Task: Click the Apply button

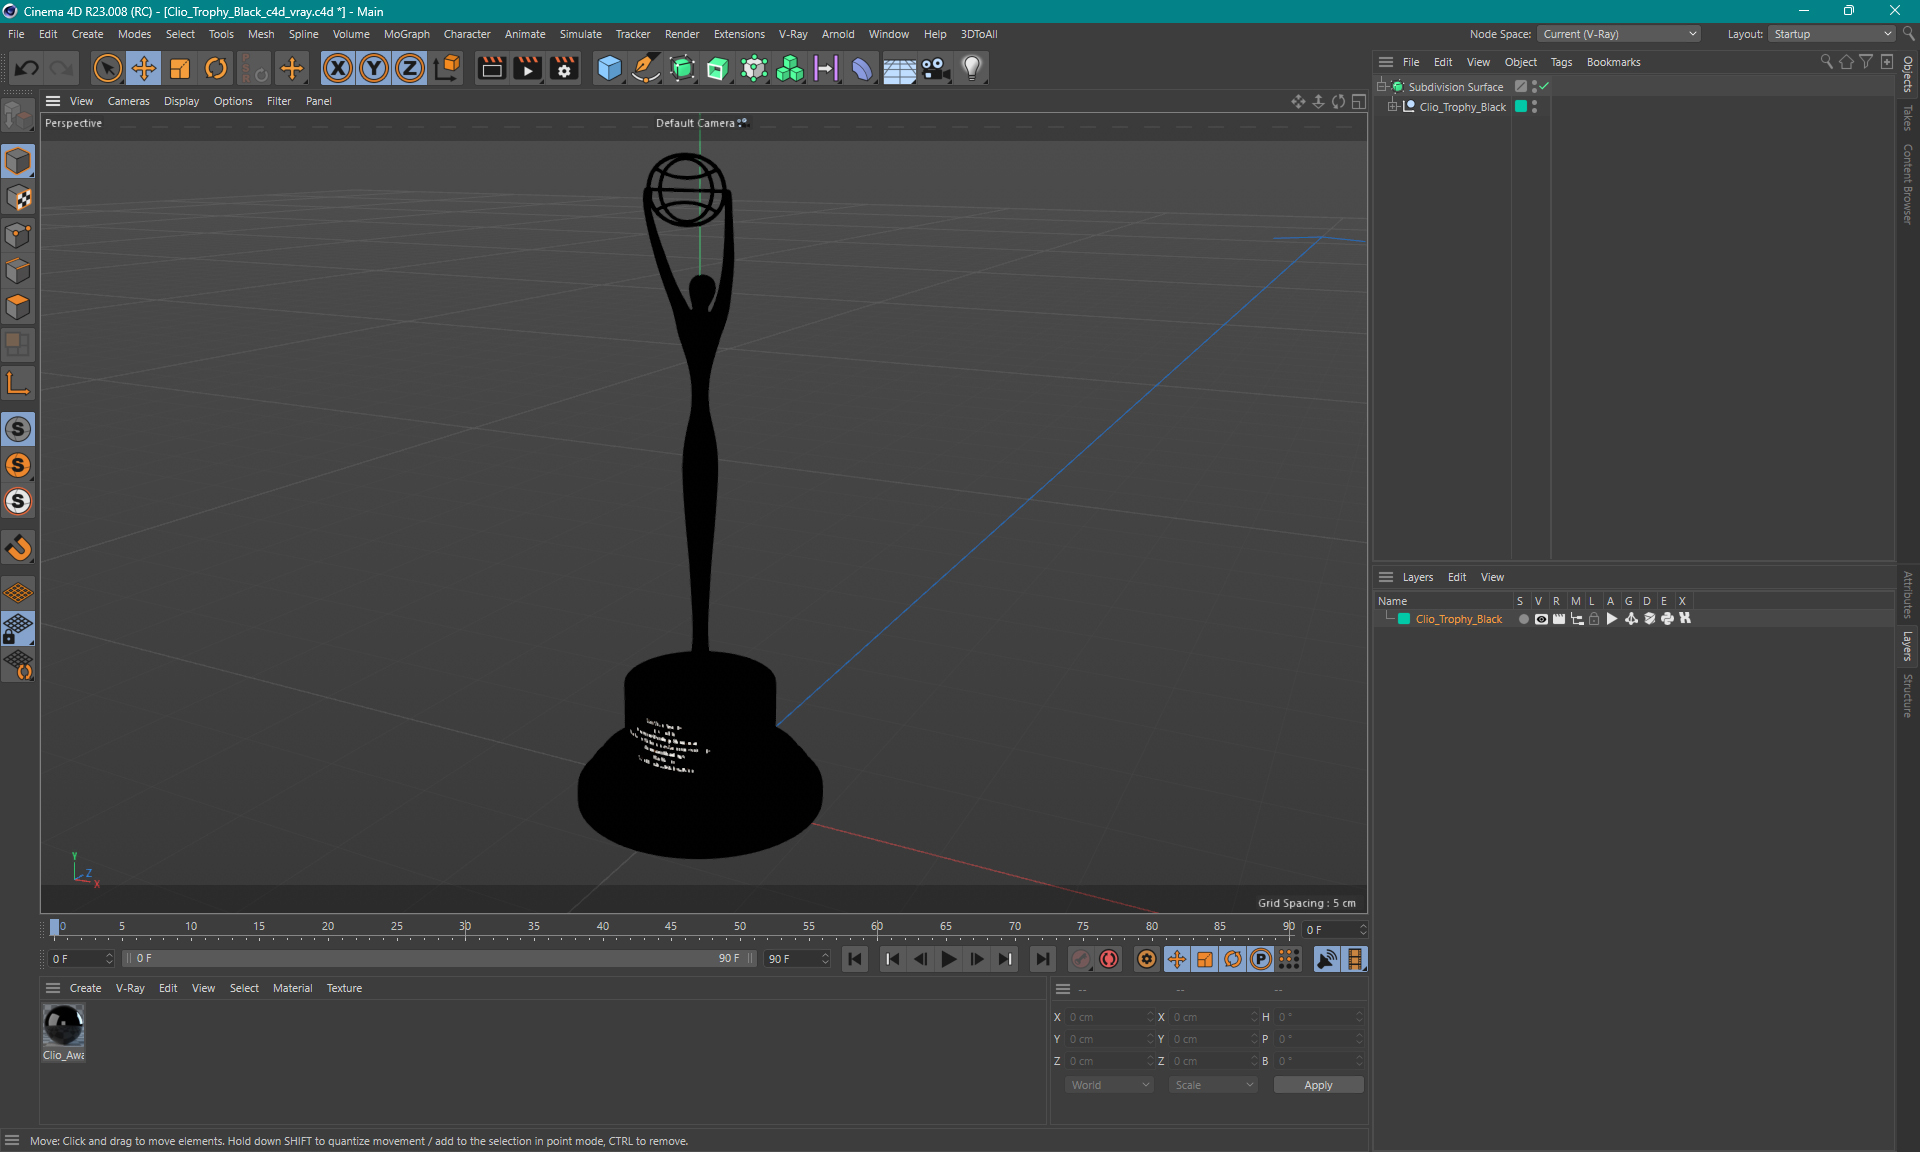Action: pos(1318,1085)
